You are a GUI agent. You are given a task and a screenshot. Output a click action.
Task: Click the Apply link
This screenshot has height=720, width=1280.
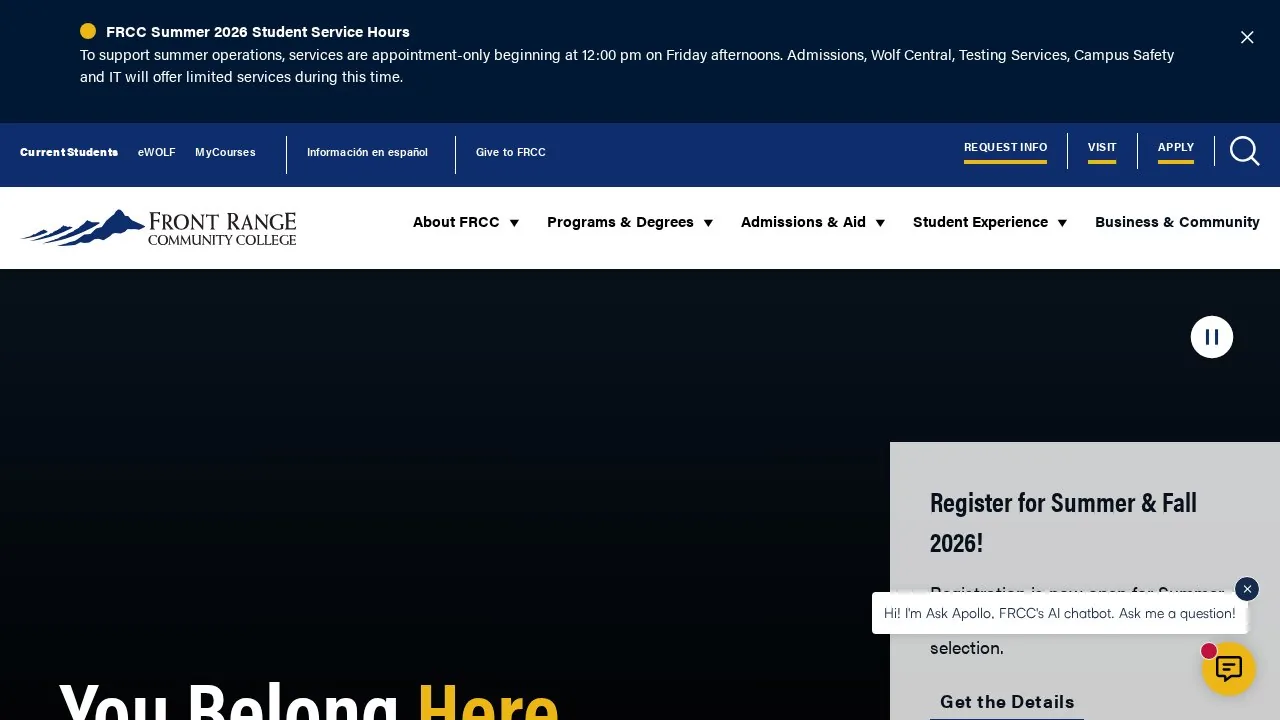[1176, 148]
